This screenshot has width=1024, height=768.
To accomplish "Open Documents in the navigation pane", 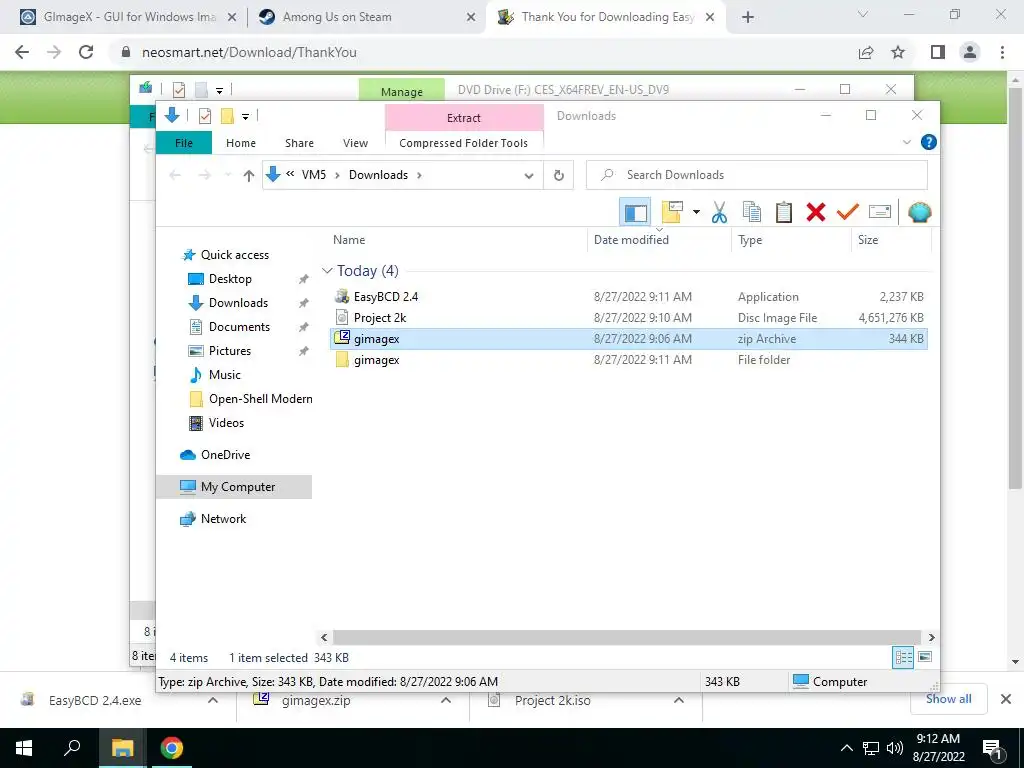I will (x=239, y=327).
